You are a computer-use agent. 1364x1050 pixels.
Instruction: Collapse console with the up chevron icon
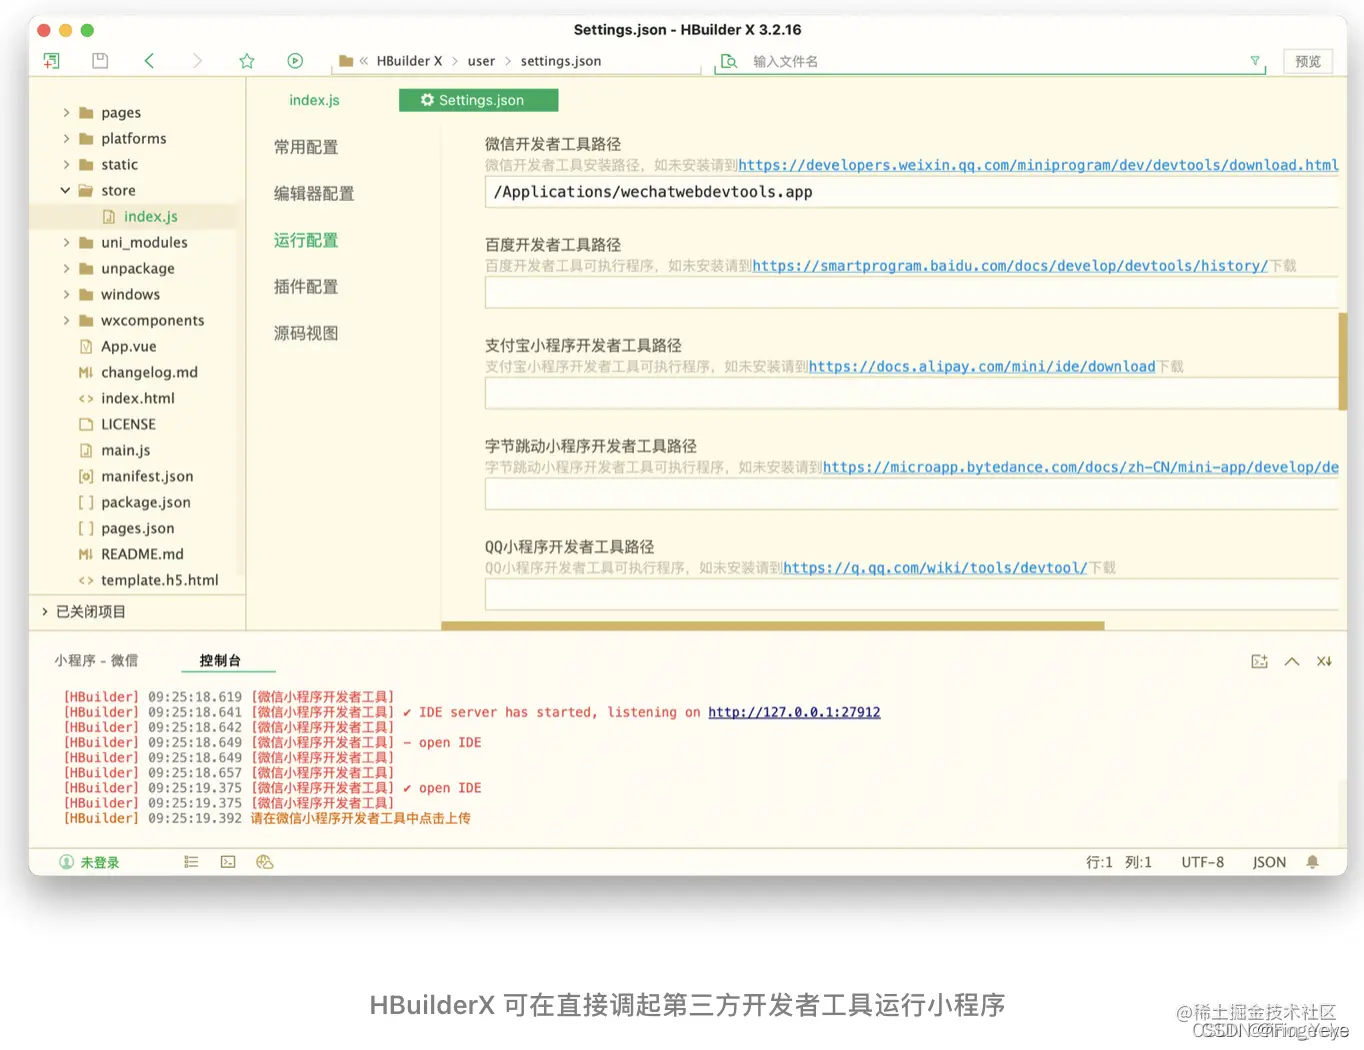(x=1292, y=662)
